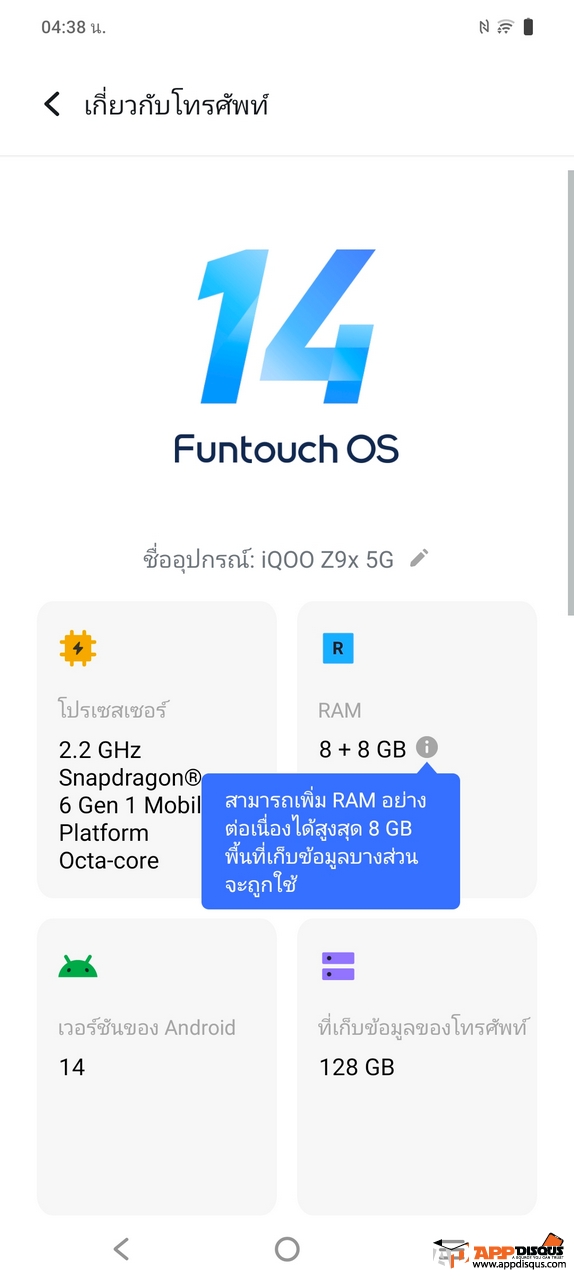This screenshot has width=574, height=1280.
Task: Open the processor info card
Action: coord(157,749)
